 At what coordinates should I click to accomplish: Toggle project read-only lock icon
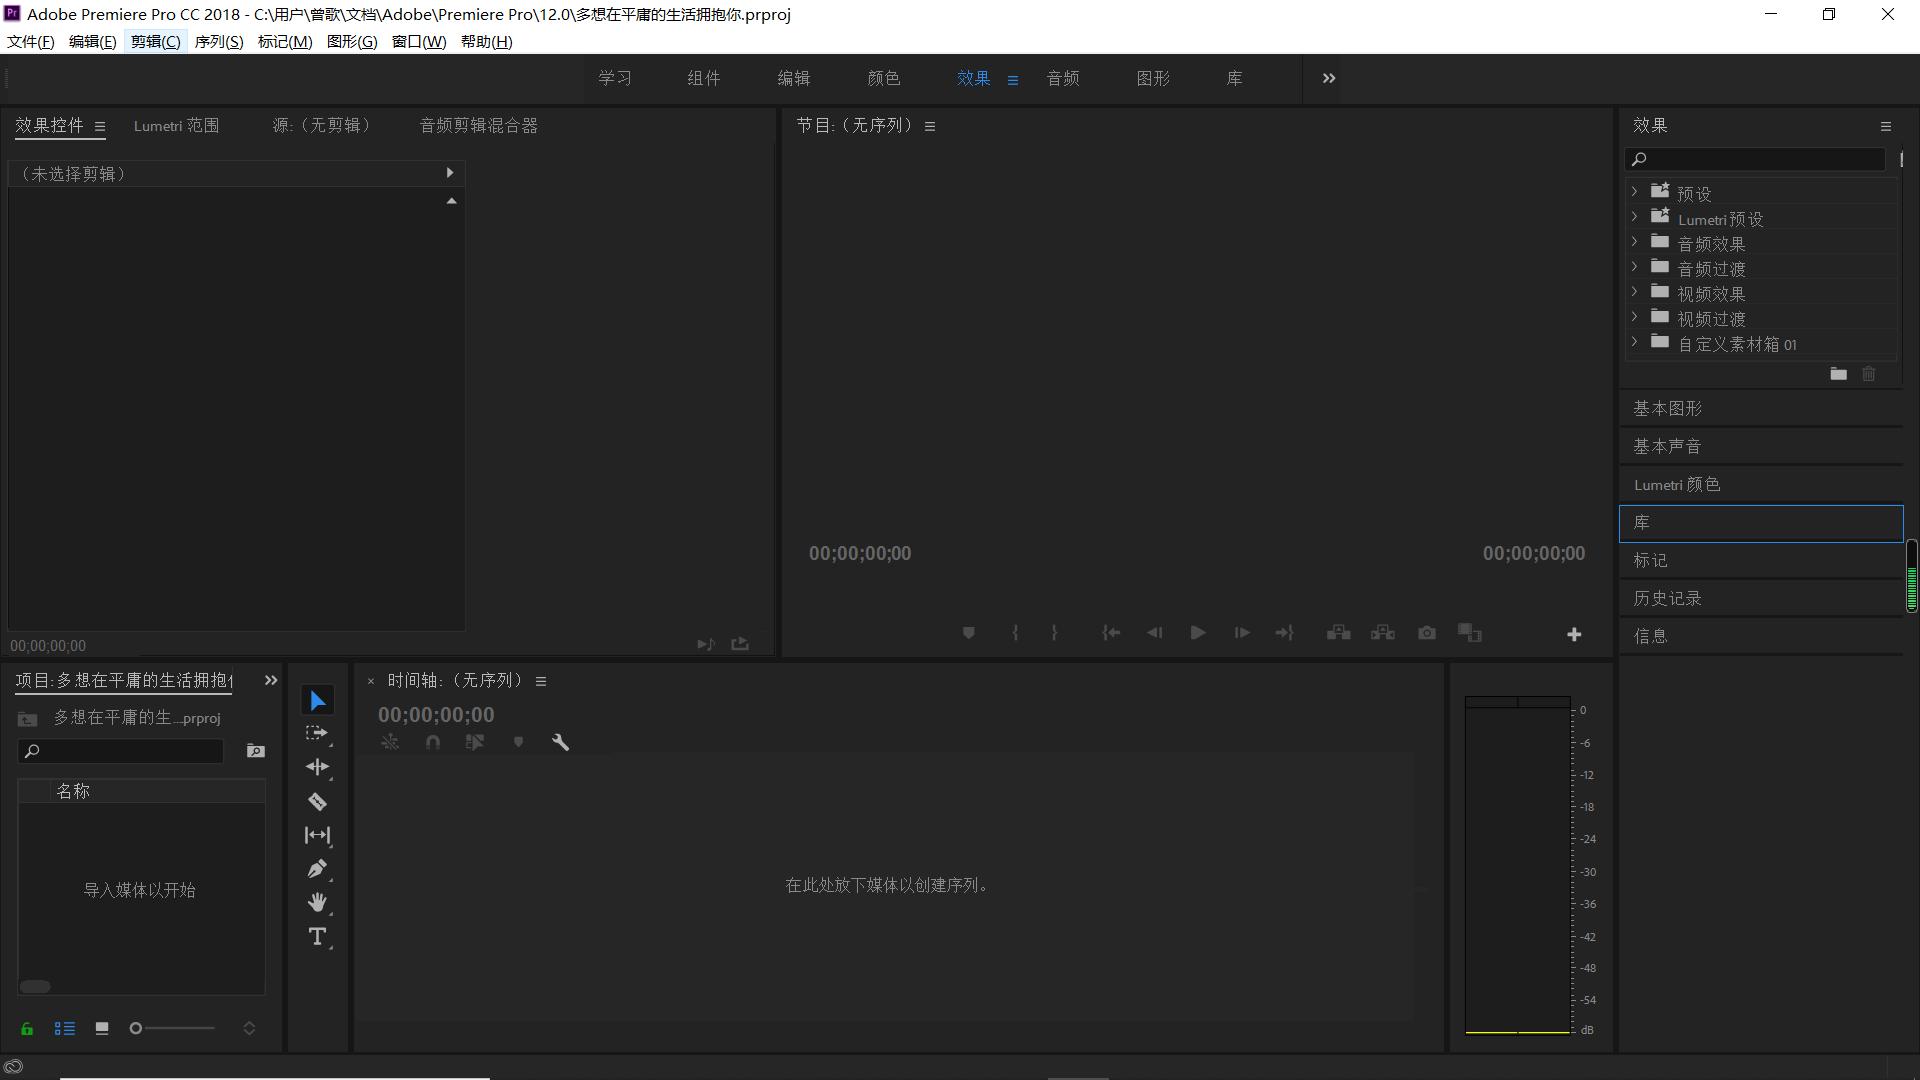27,1028
